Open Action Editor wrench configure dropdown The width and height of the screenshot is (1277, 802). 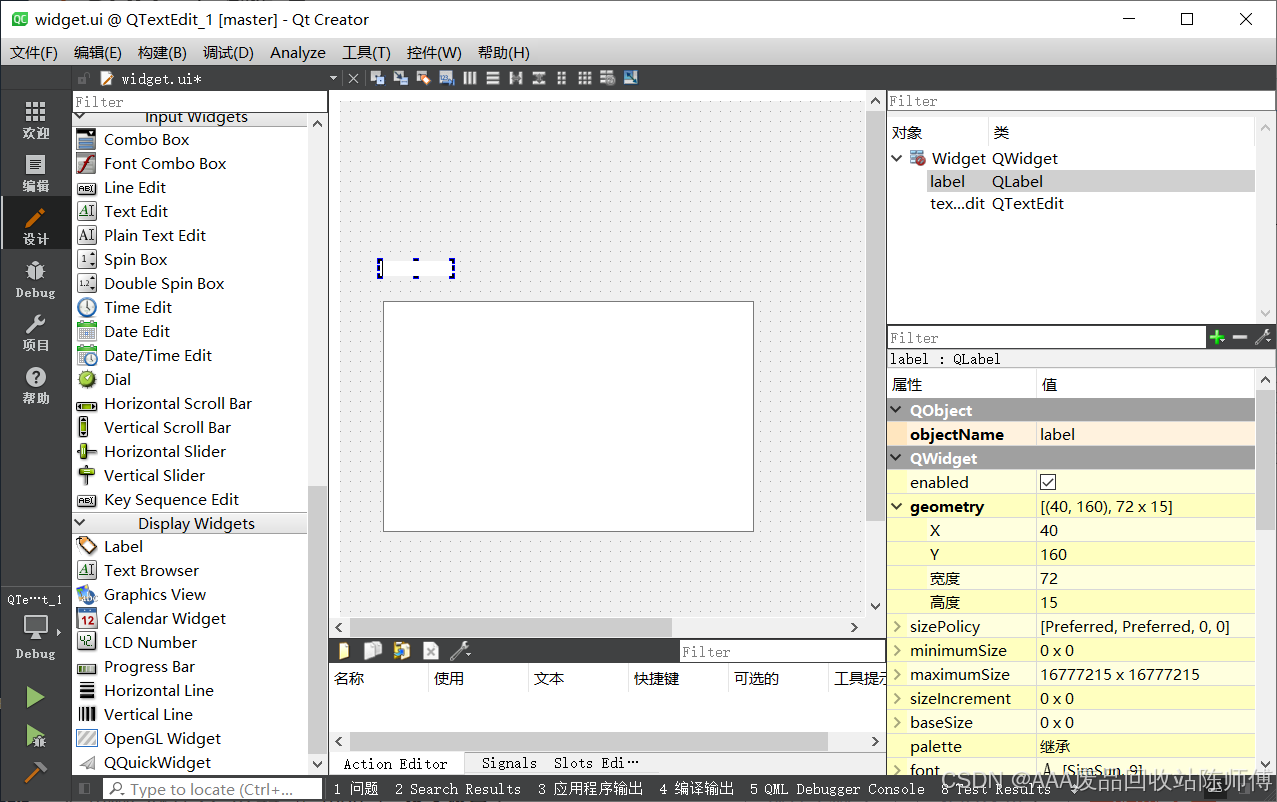[x=461, y=651]
